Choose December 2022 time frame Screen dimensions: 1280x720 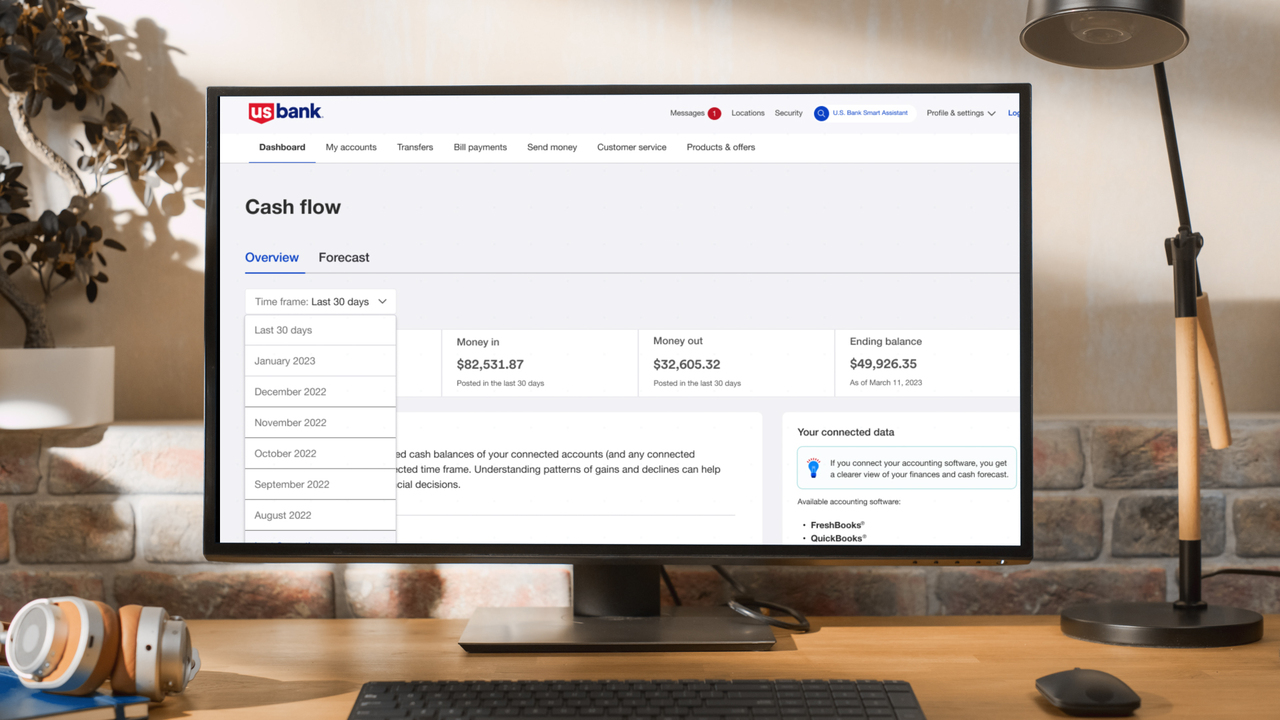(320, 392)
